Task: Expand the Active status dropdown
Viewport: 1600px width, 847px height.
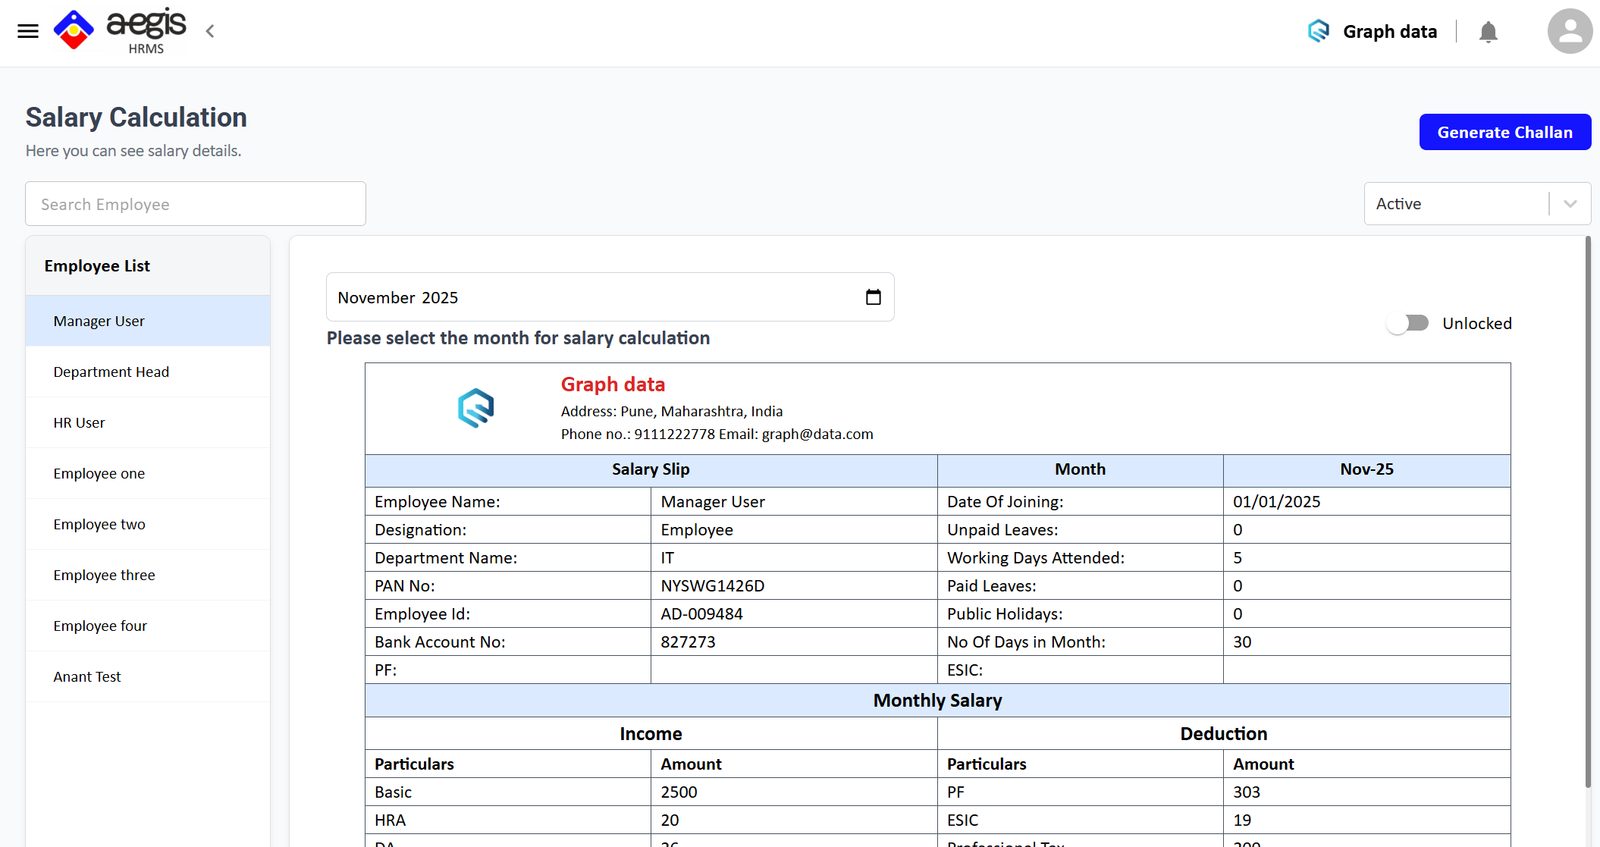Action: (x=1455, y=204)
